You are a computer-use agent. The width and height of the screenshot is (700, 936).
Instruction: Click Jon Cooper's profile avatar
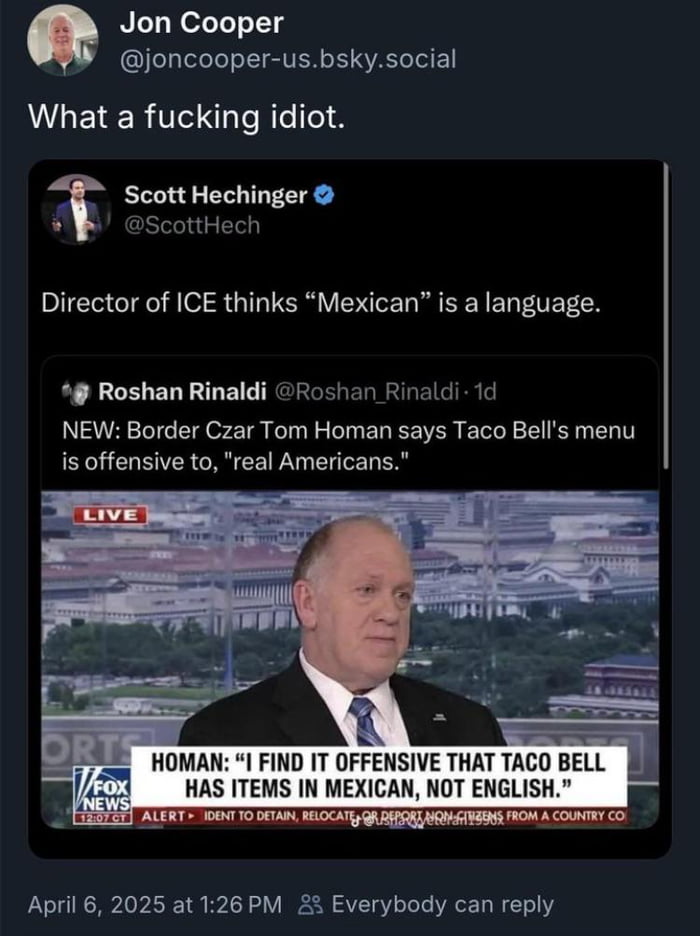62,41
